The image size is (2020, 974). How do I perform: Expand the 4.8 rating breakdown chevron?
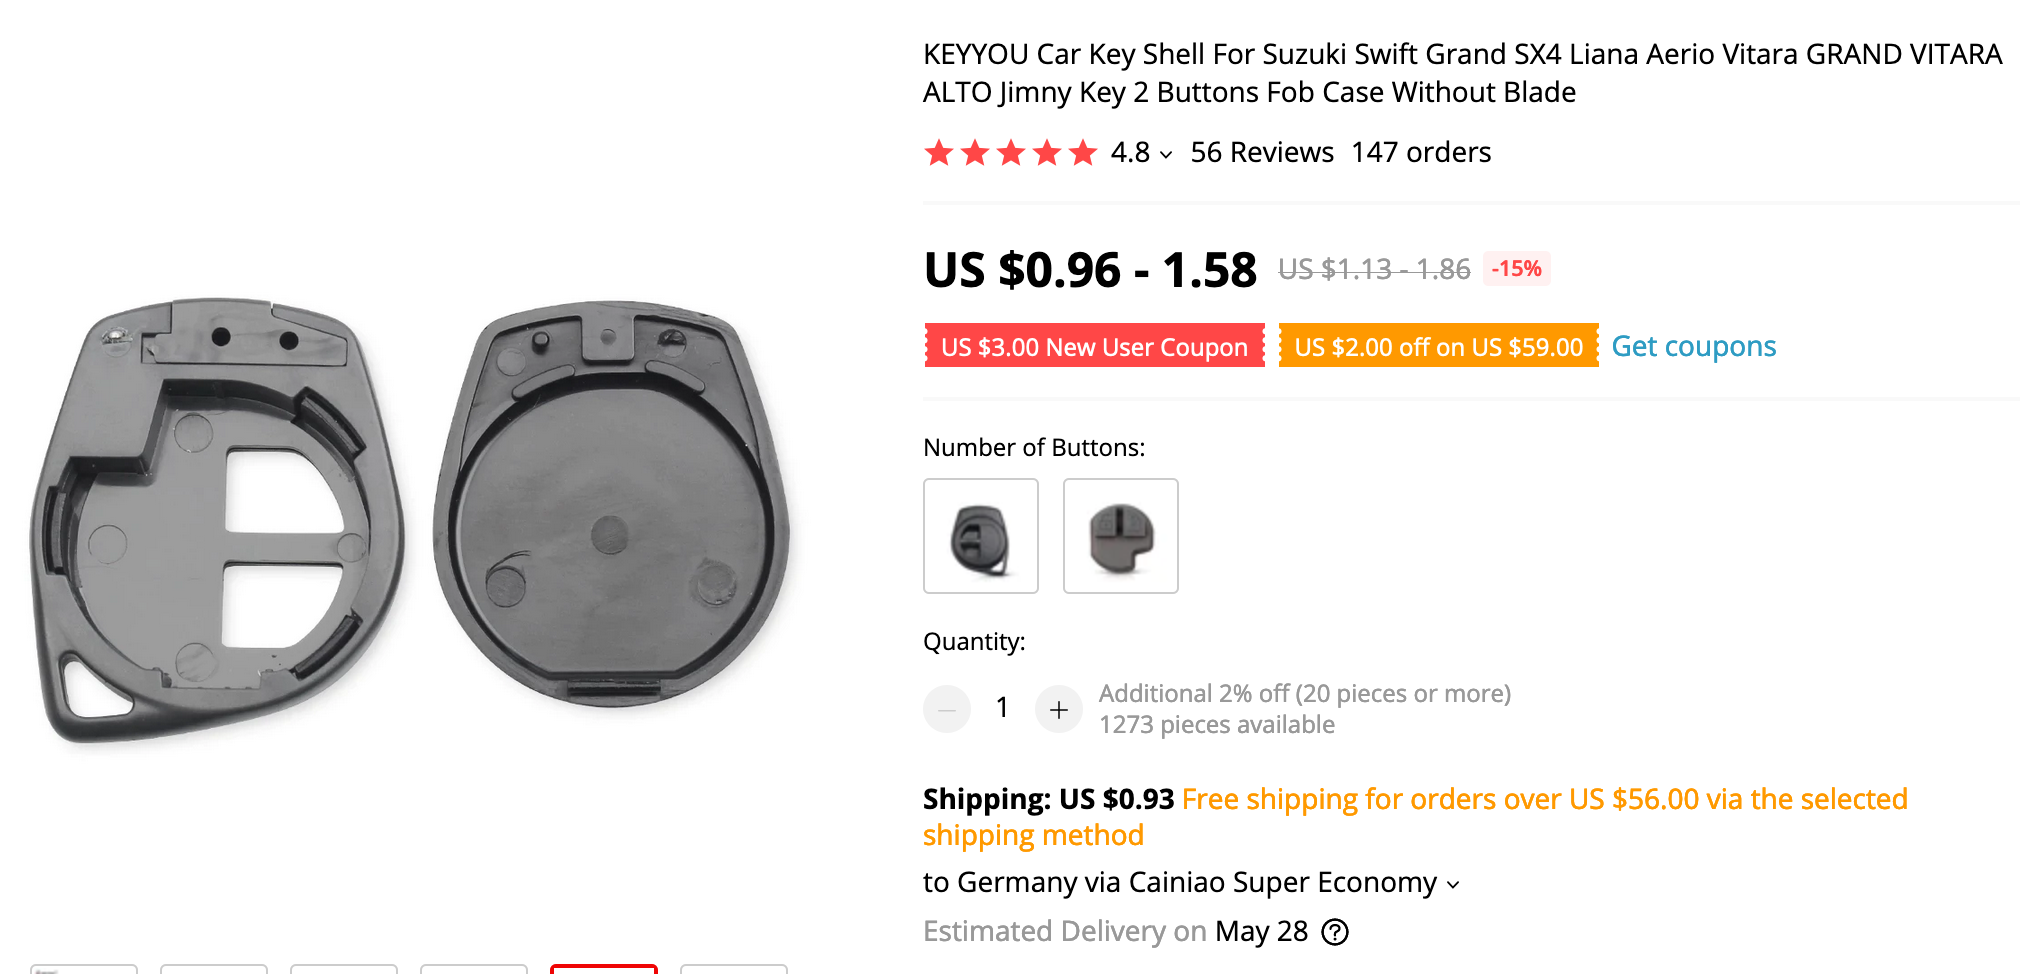click(x=1166, y=154)
